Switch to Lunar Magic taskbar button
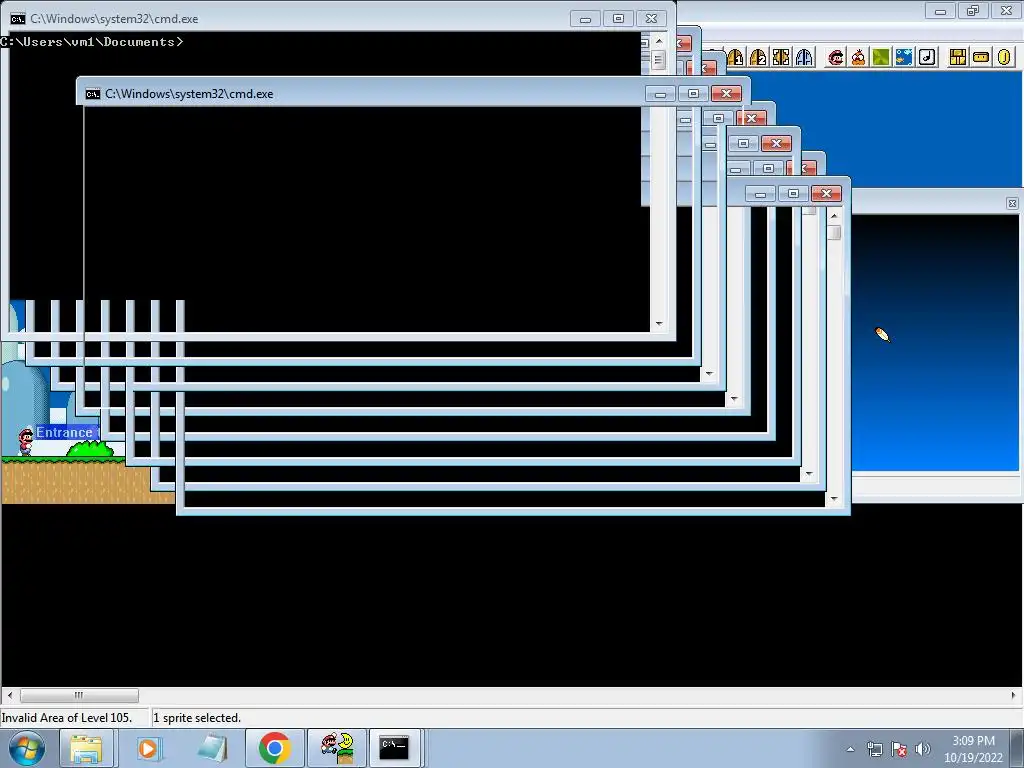Viewport: 1024px width, 768px height. (337, 748)
